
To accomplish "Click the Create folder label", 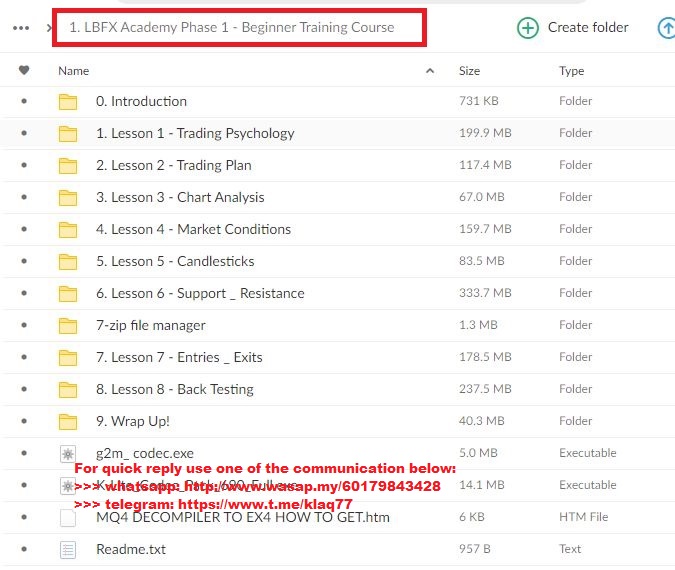I will tap(588, 27).
